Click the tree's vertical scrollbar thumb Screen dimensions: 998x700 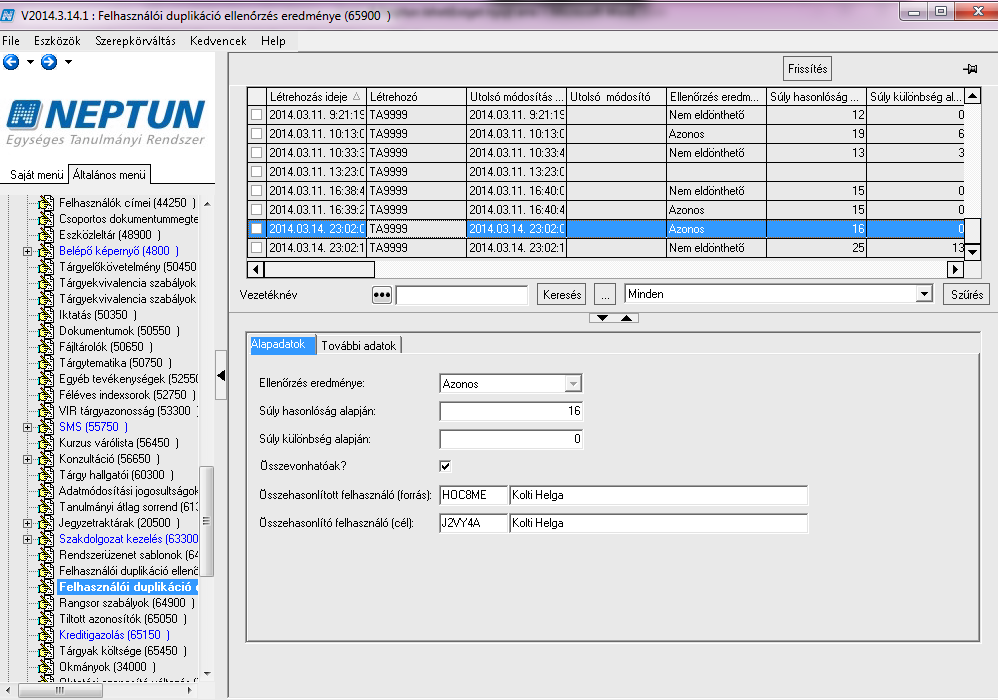click(x=206, y=521)
